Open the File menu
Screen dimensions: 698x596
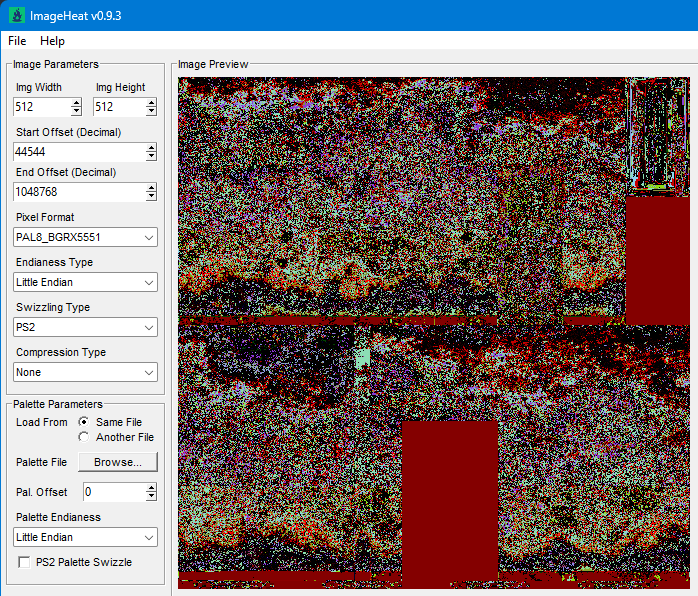(17, 41)
